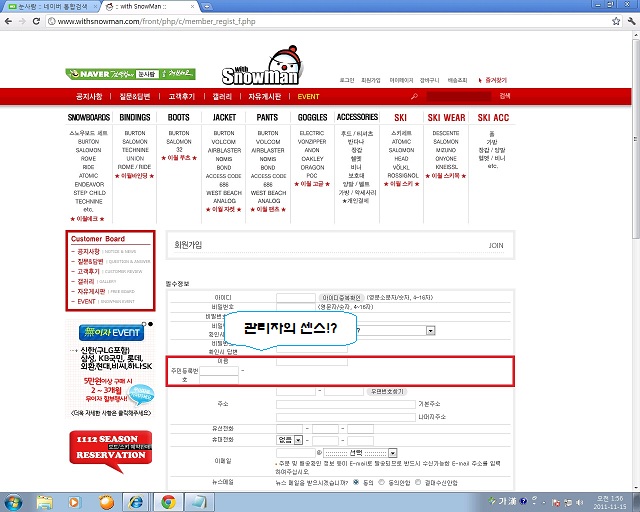Open DESCENTE under Ski Wear
Image resolution: width=640 pixels, height=512 pixels.
(446, 133)
